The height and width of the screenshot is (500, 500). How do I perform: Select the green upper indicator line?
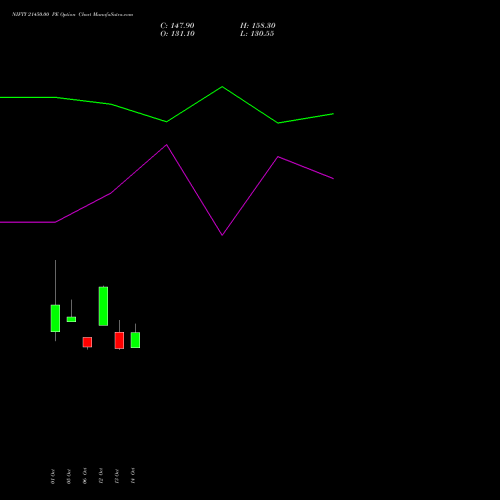(167, 106)
